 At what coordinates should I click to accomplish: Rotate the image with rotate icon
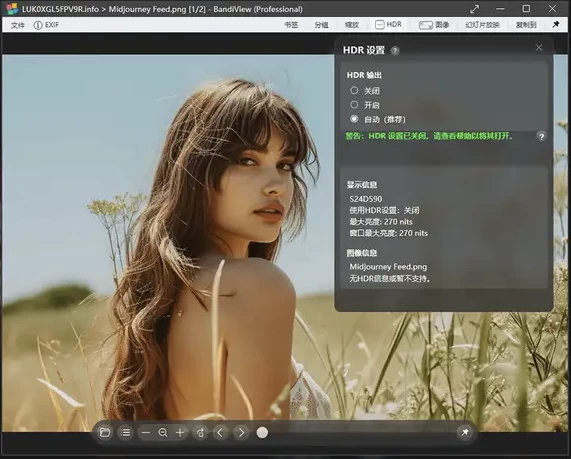click(x=200, y=432)
